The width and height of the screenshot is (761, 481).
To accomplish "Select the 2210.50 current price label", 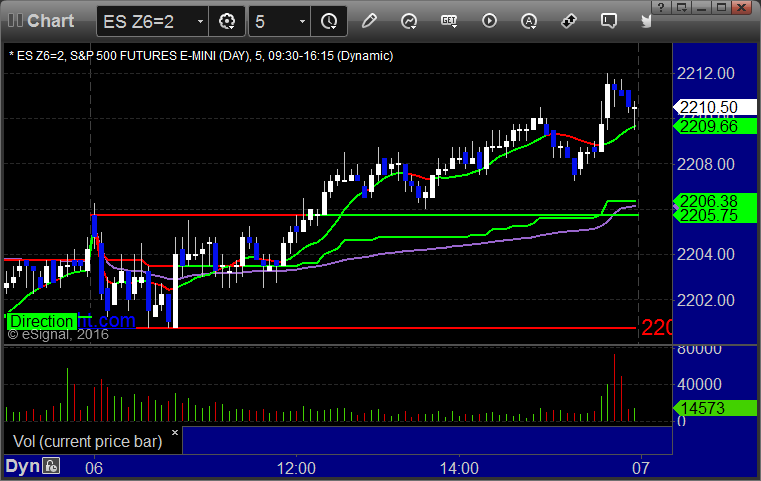I will [714, 107].
